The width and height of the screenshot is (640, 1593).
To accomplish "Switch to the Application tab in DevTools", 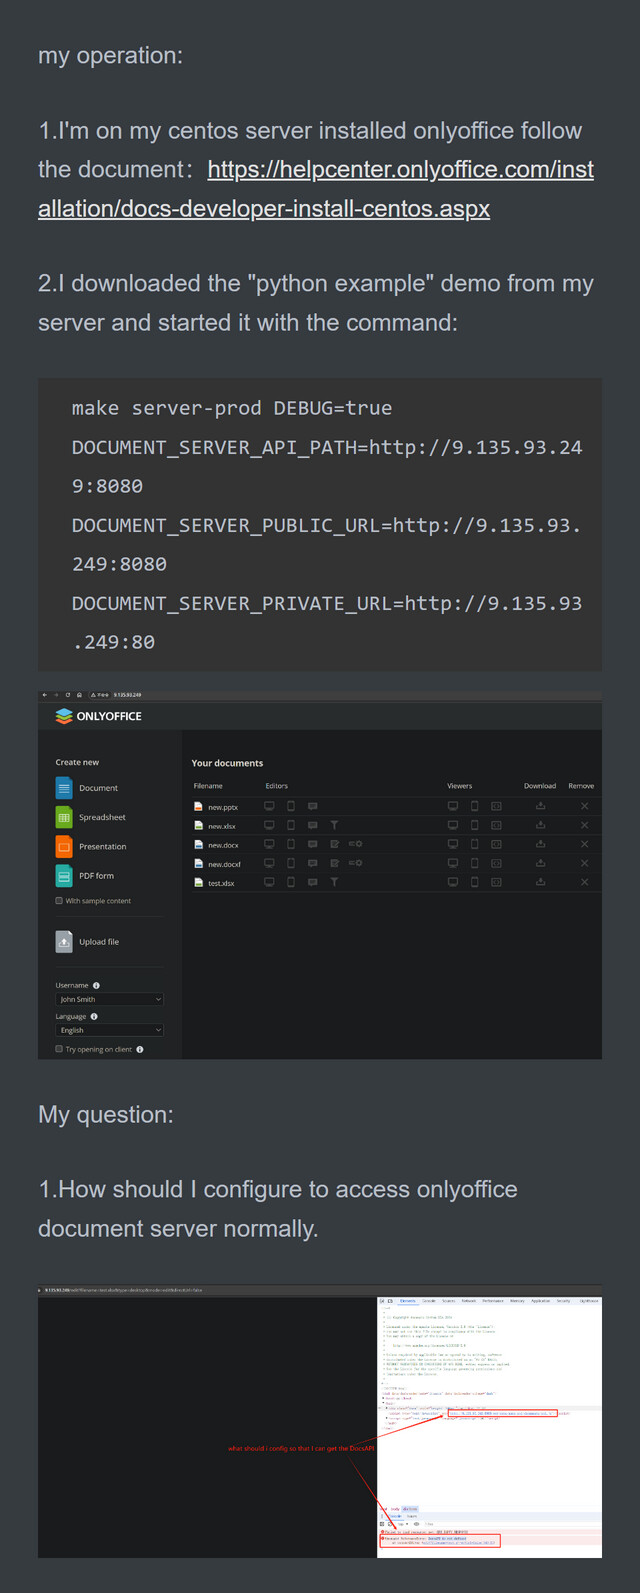I will click(541, 1301).
